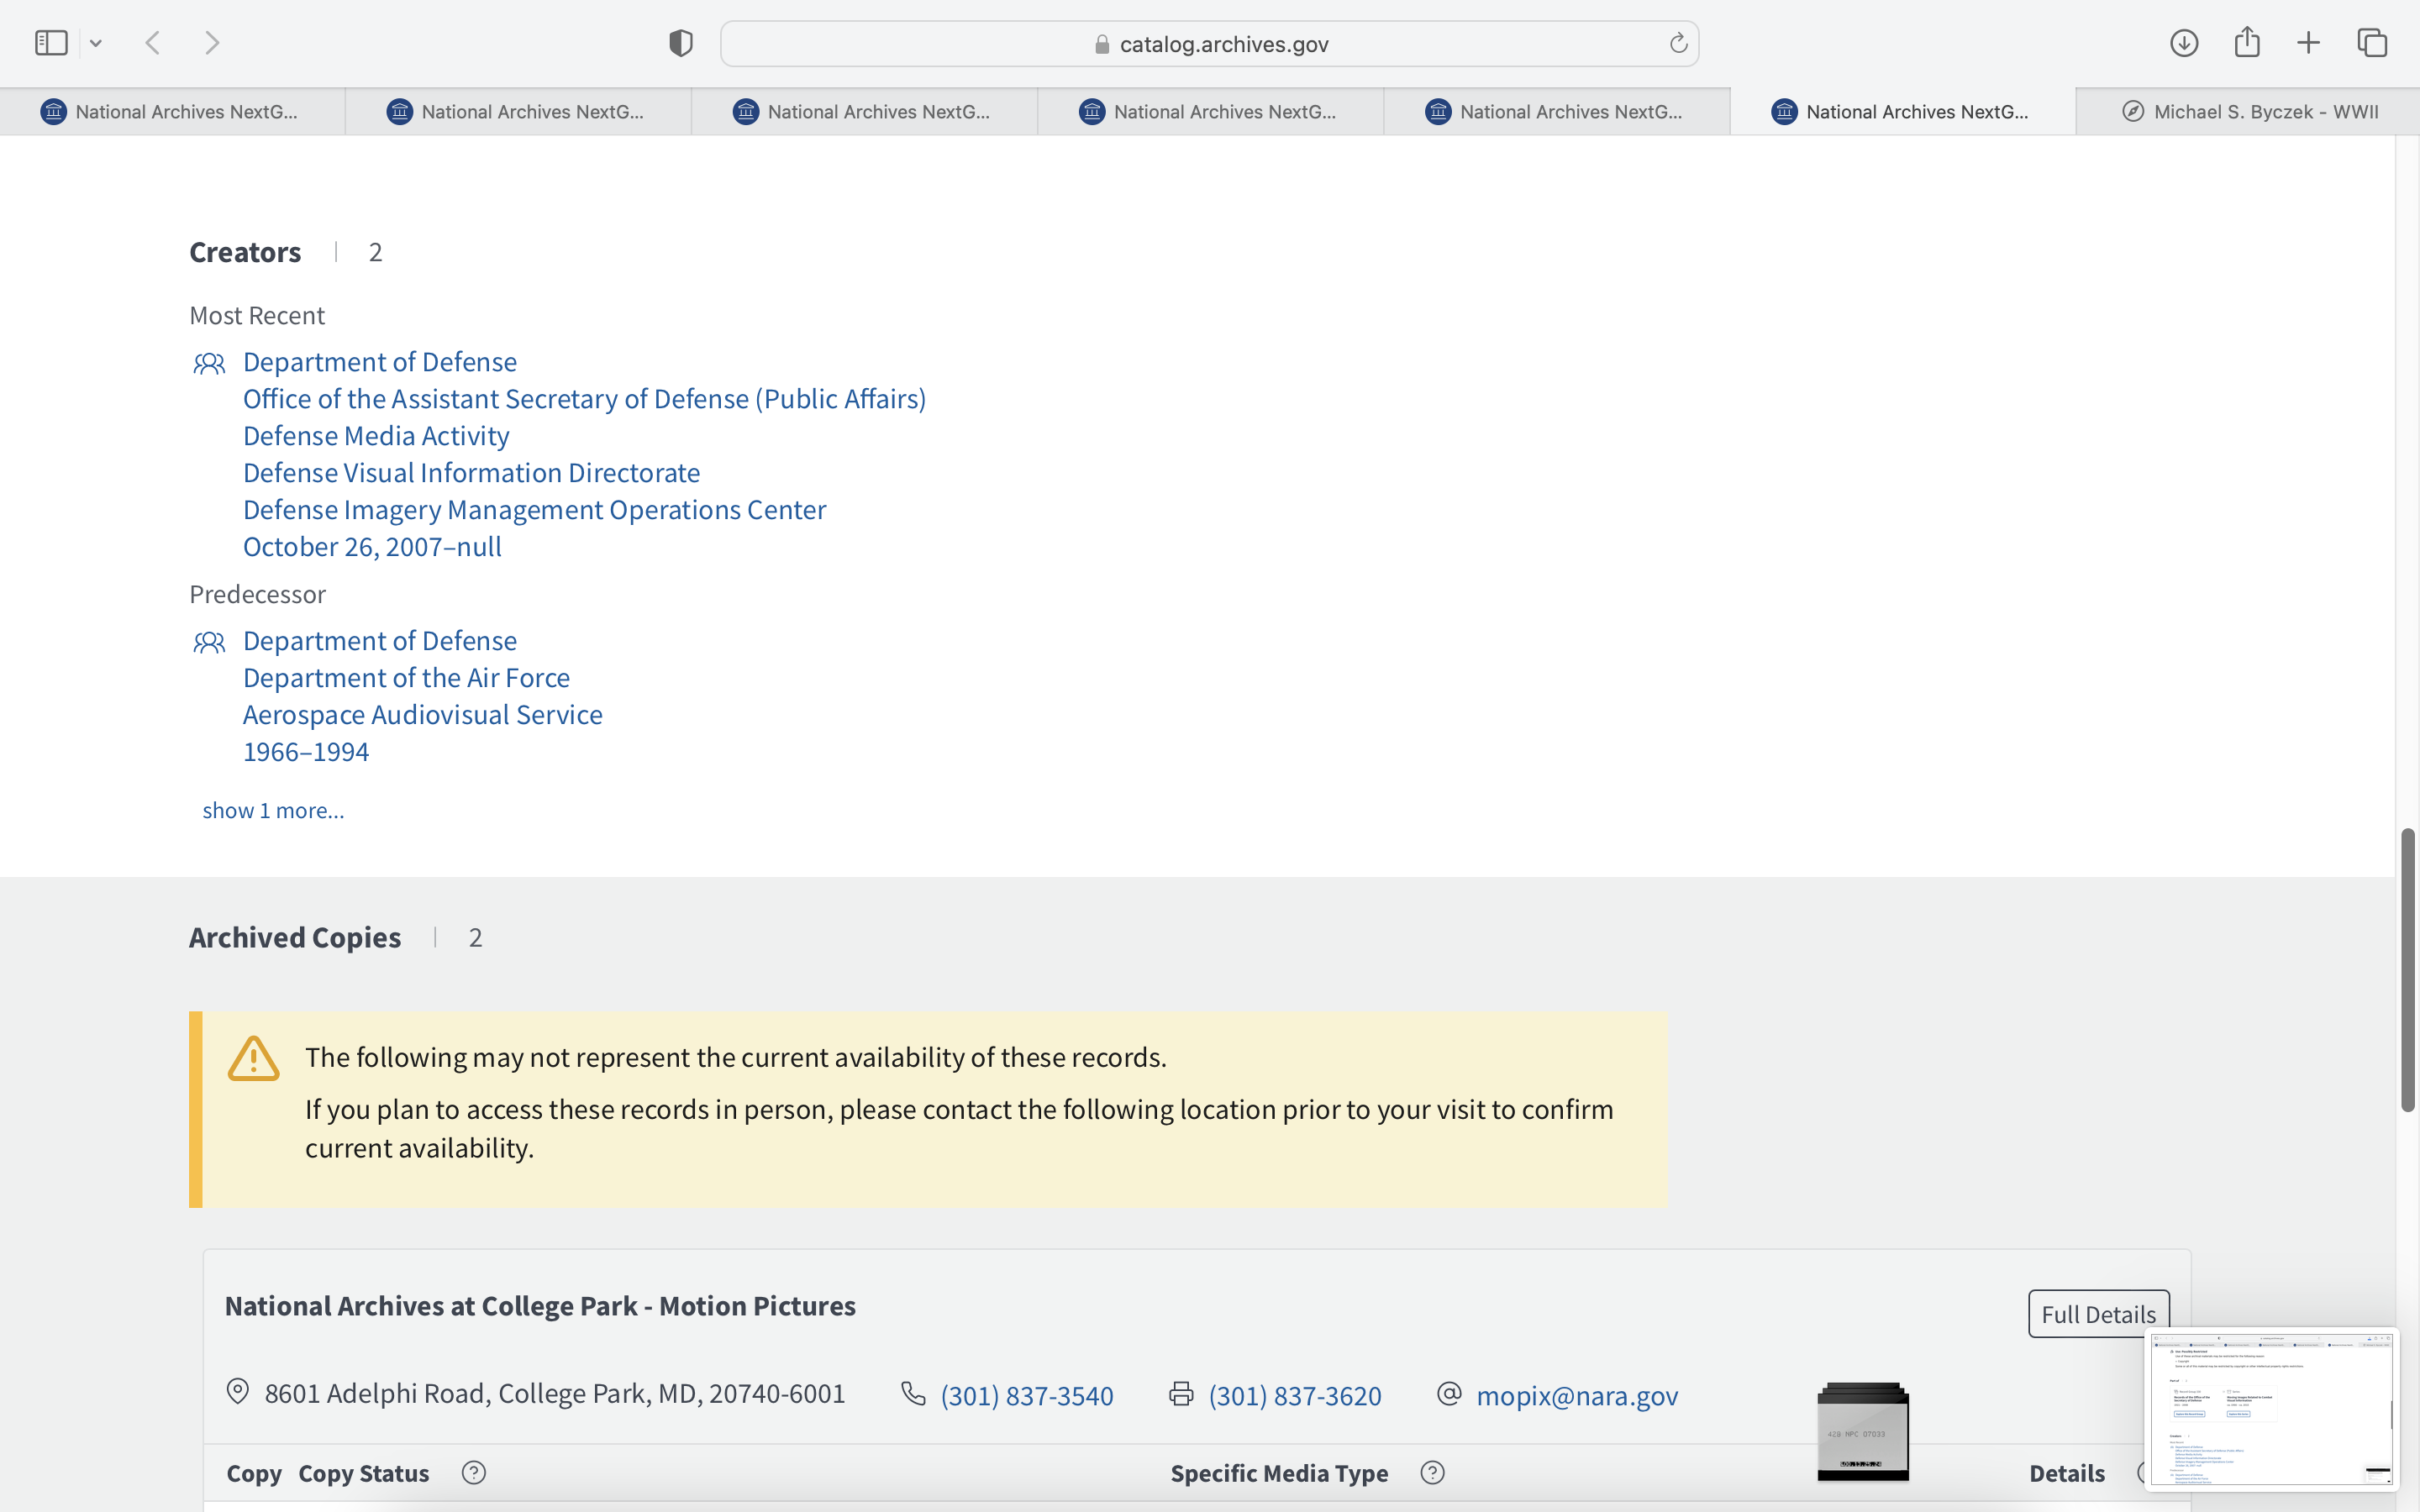
Task: Open Defense Media Activity link
Action: pyautogui.click(x=376, y=436)
